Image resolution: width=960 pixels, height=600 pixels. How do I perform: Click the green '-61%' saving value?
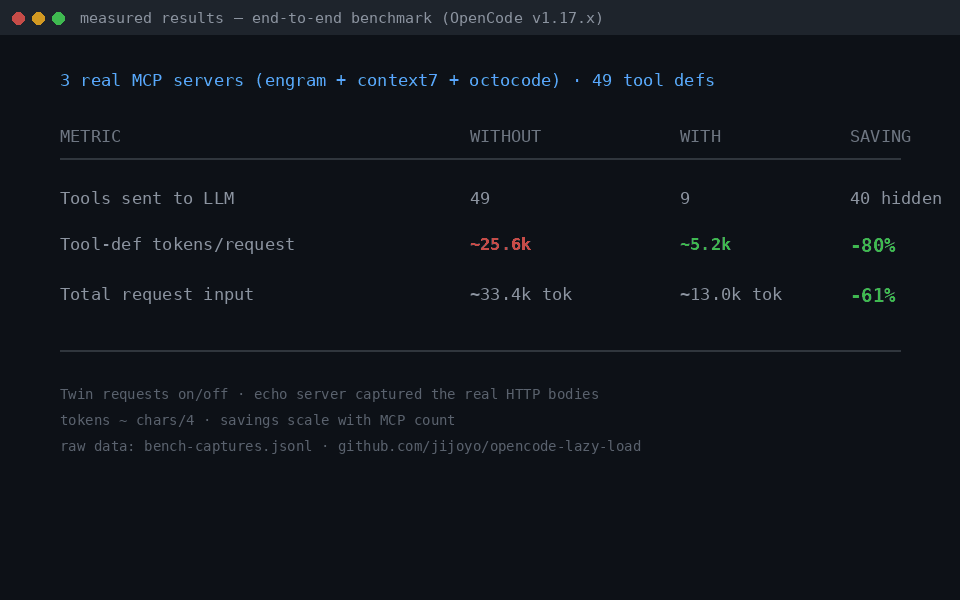873,296
